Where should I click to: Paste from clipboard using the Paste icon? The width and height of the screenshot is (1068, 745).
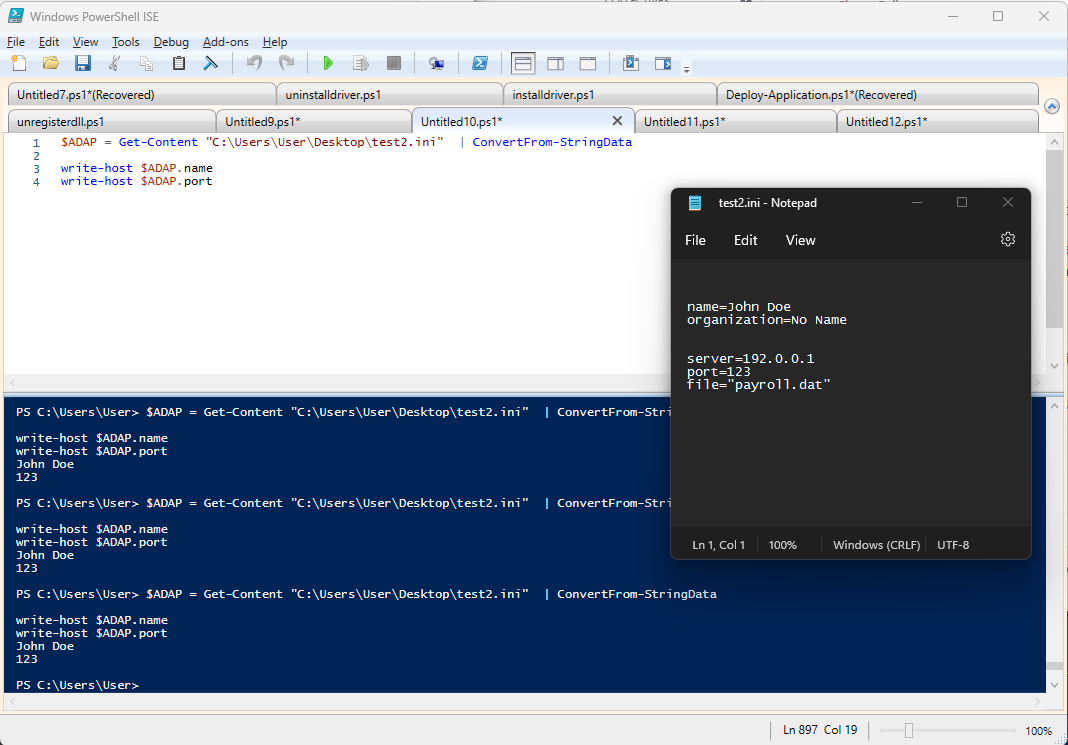178,63
